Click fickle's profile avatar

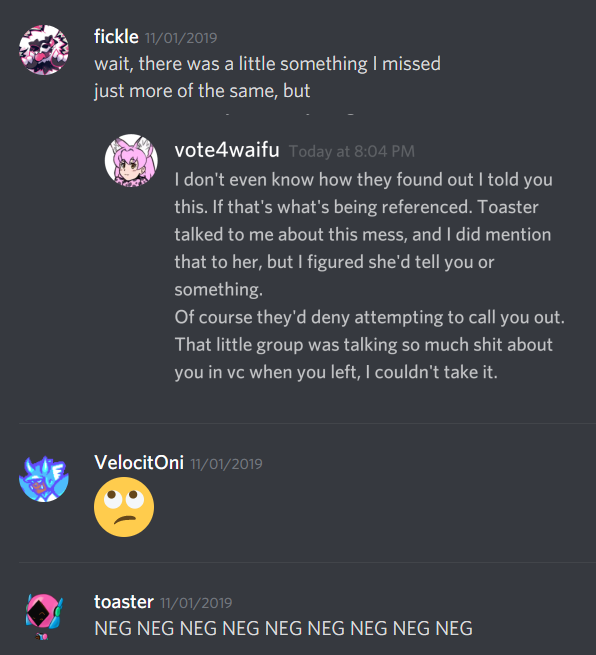point(44,50)
